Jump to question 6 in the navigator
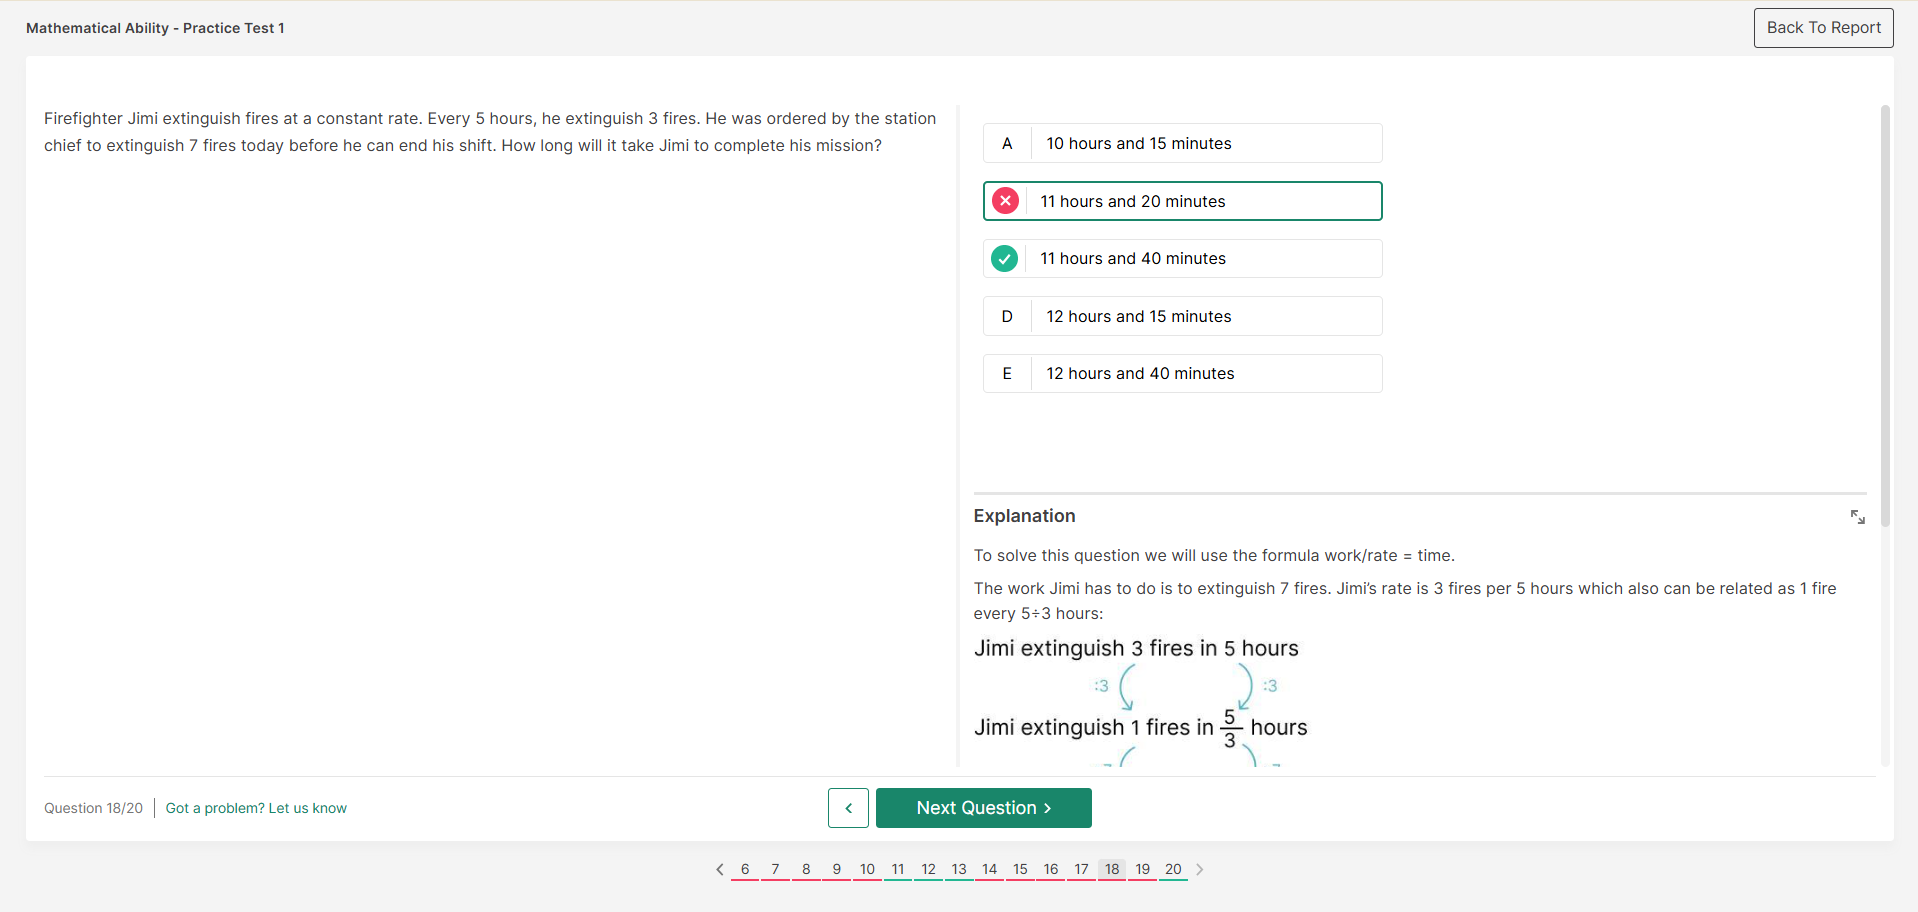The width and height of the screenshot is (1918, 912). (x=745, y=869)
